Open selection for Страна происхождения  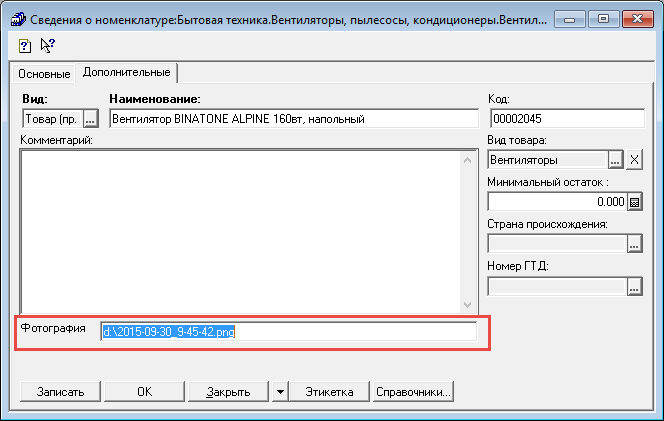pos(633,244)
